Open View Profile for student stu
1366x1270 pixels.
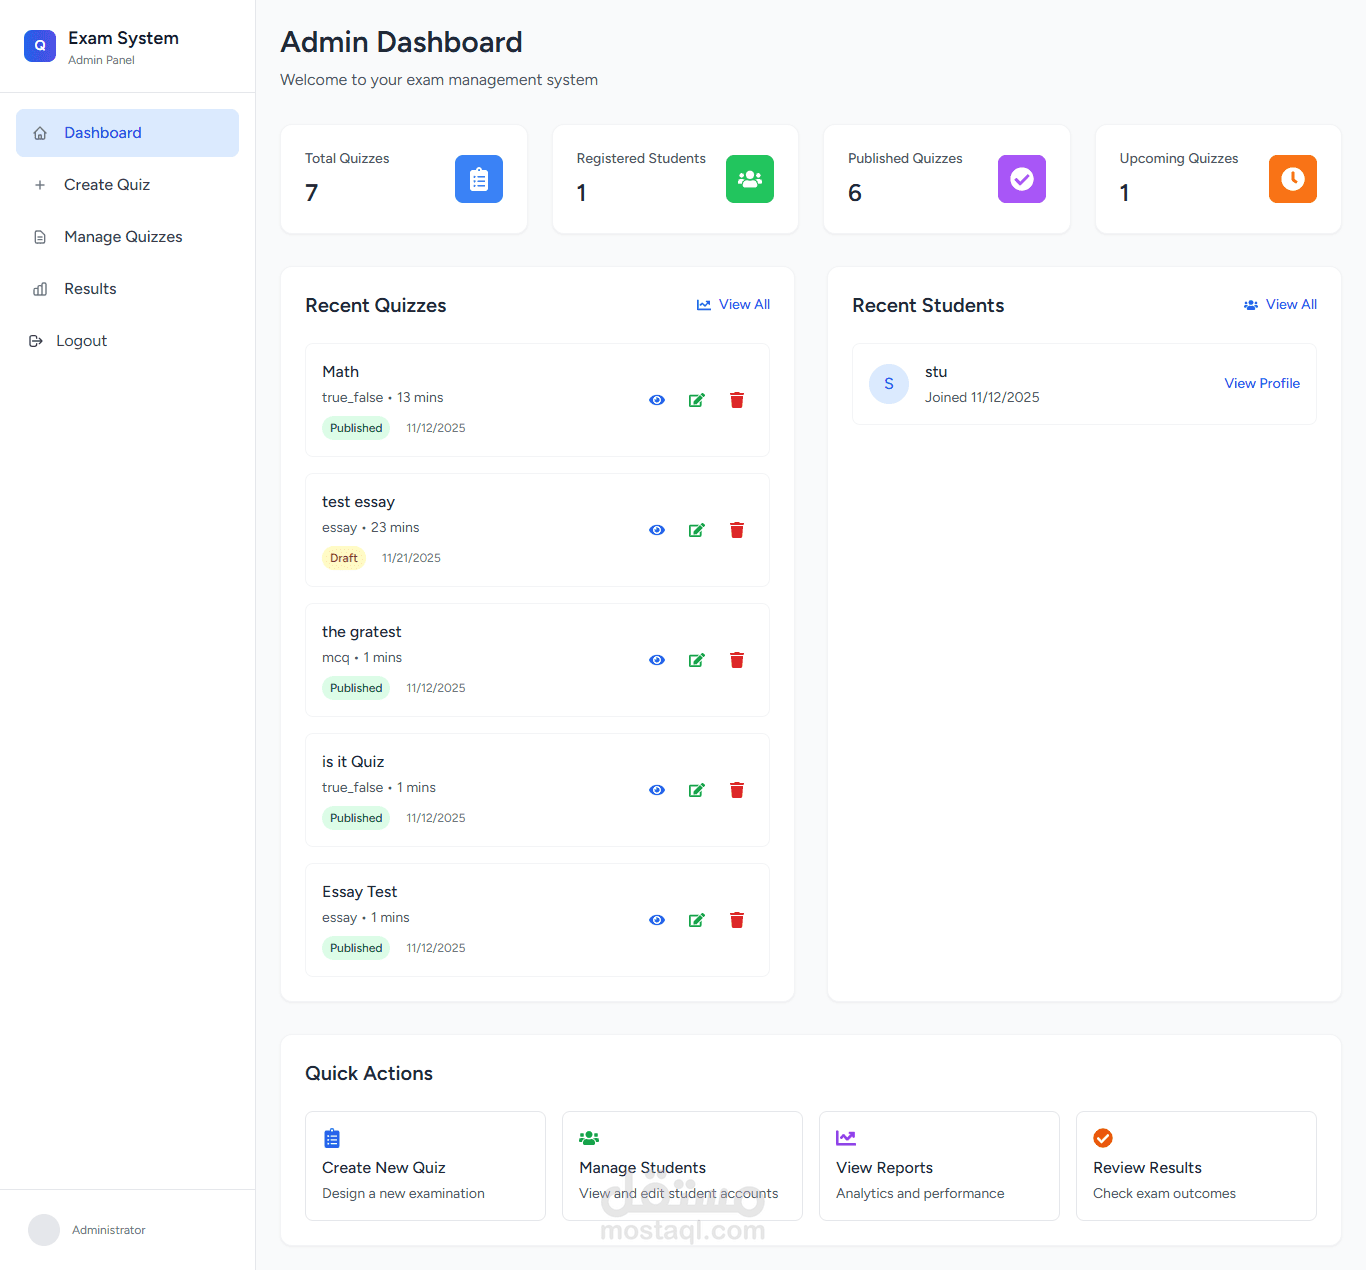(1262, 383)
